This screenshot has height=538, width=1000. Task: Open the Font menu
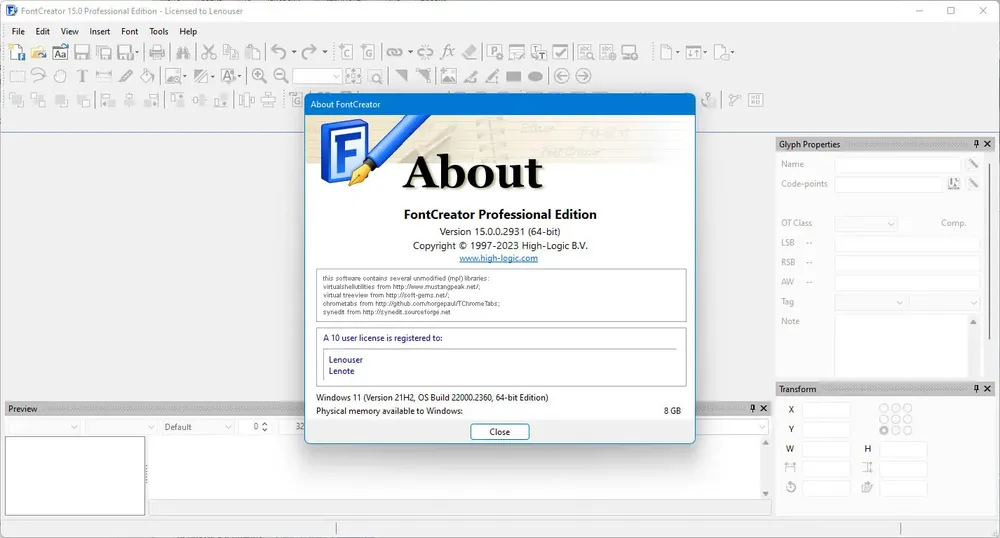click(129, 31)
